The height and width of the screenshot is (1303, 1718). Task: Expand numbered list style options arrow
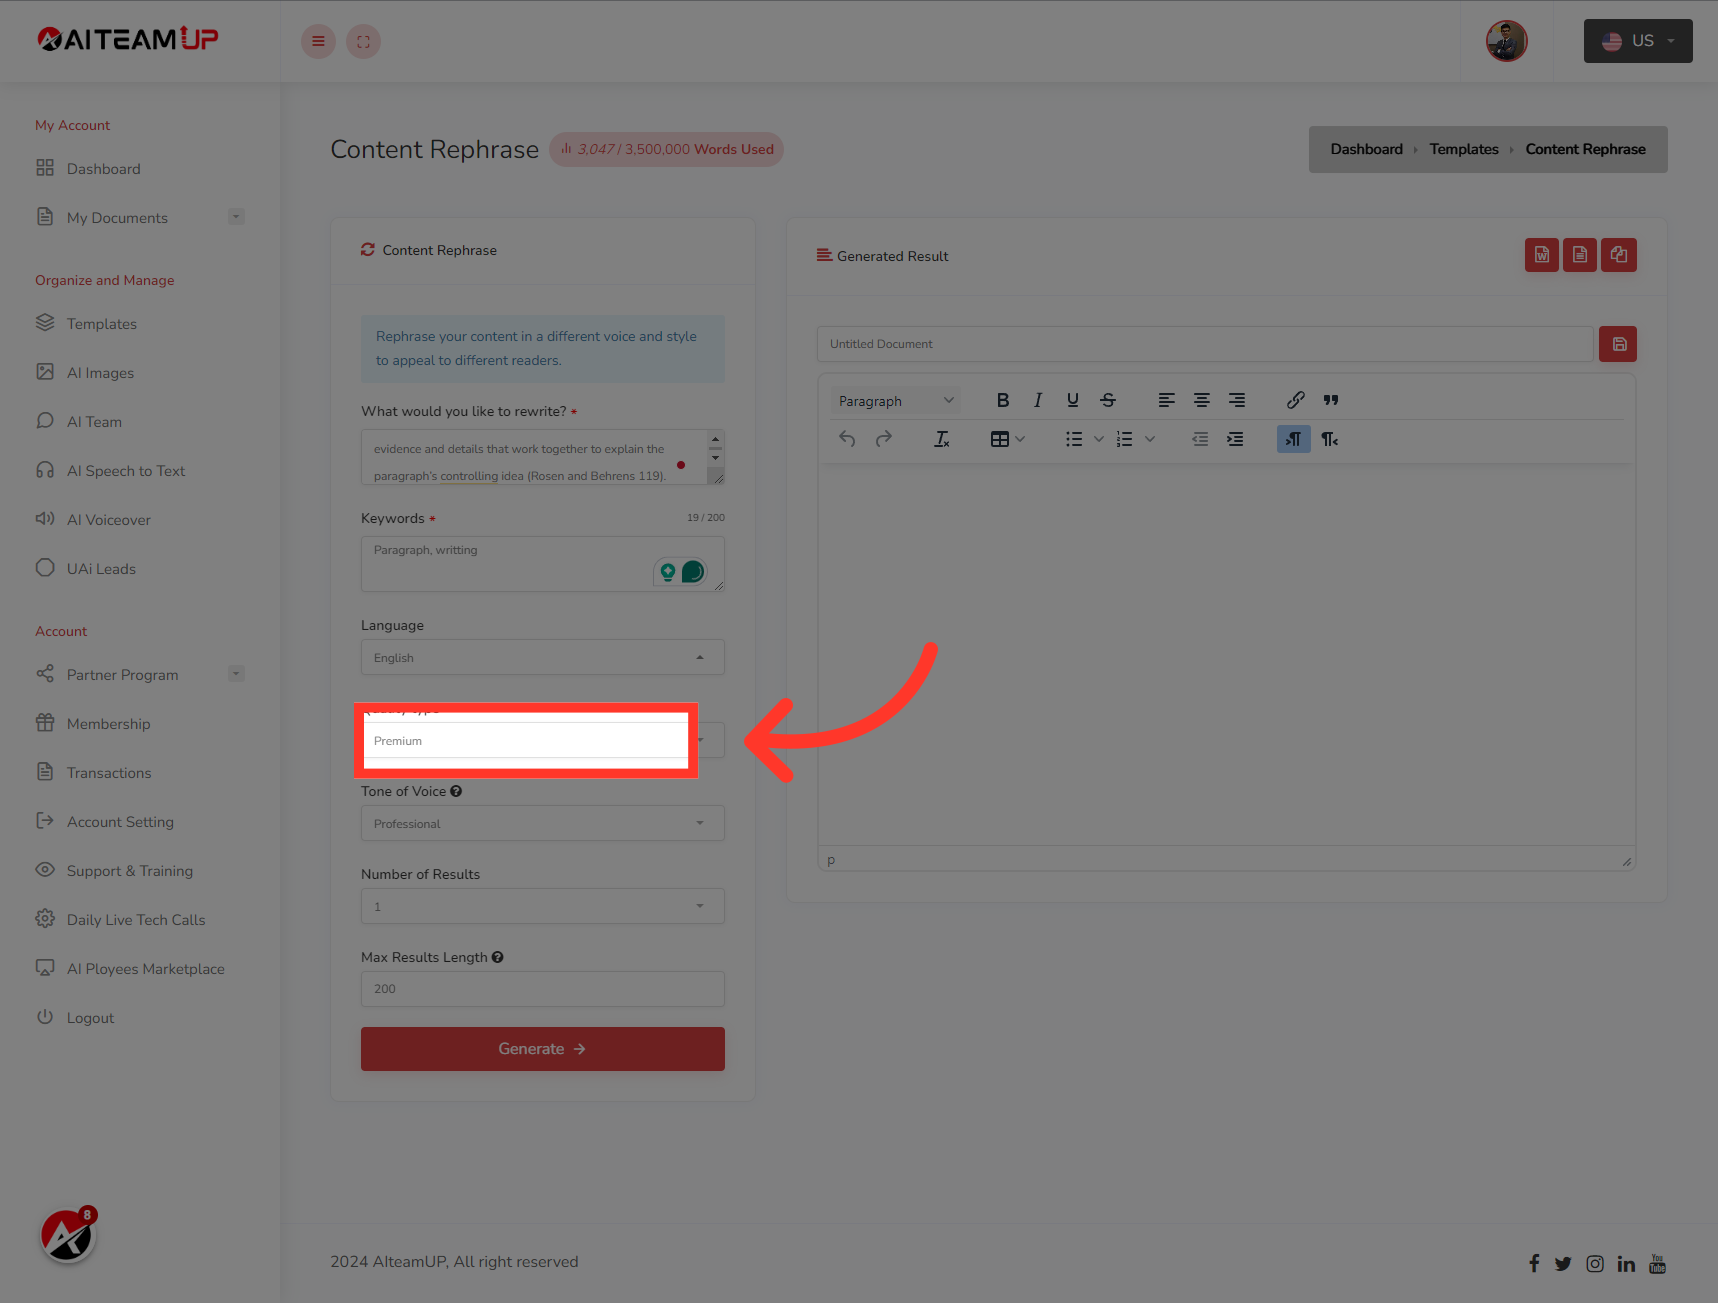coord(1150,439)
